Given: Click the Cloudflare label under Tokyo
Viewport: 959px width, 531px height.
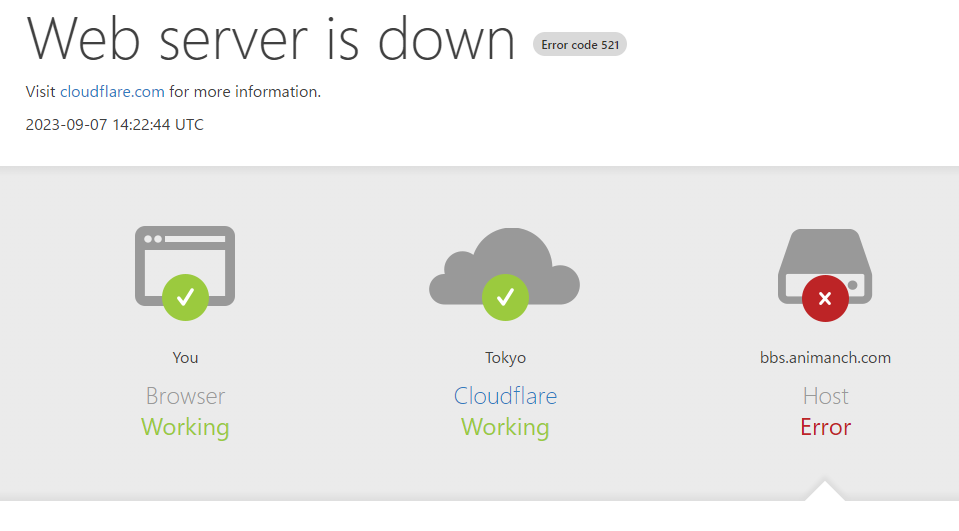Looking at the screenshot, I should [x=505, y=396].
